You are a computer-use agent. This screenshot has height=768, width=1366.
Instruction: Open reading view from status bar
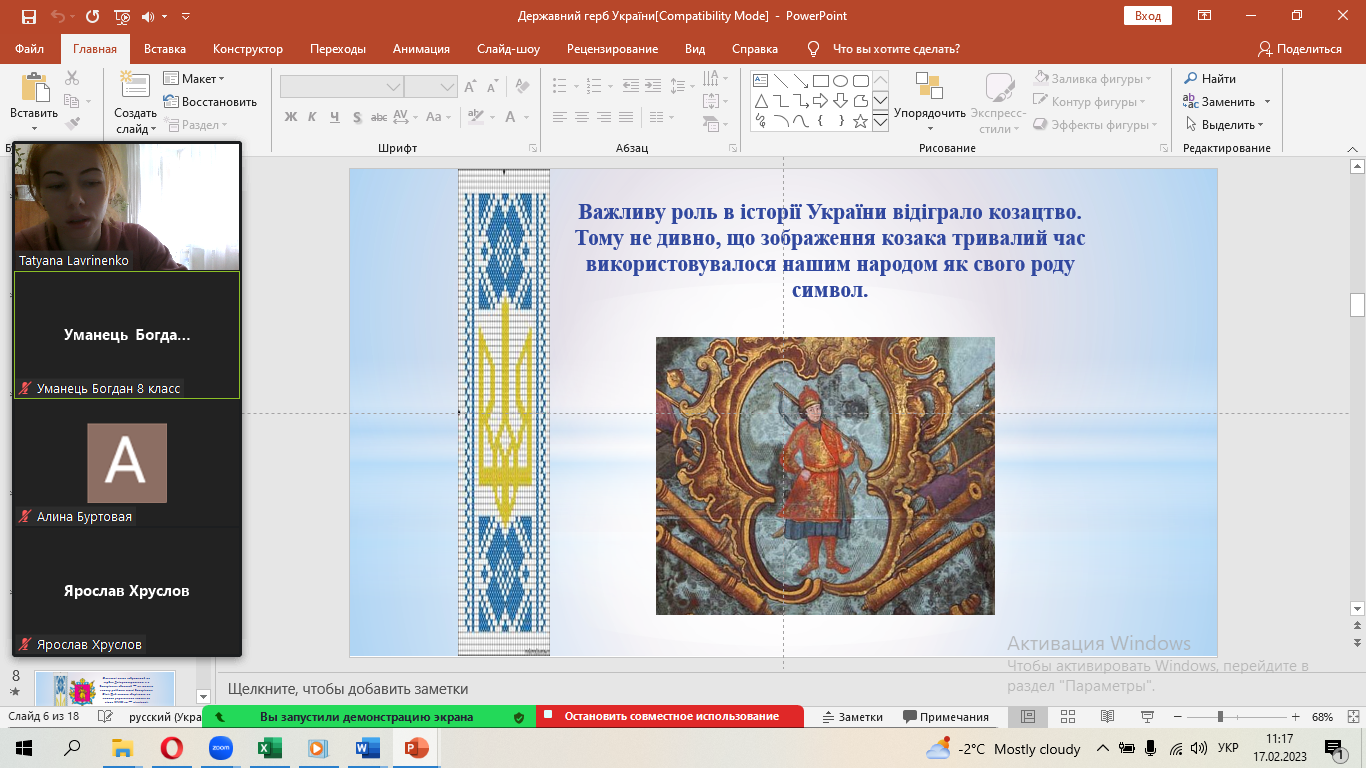[1106, 717]
